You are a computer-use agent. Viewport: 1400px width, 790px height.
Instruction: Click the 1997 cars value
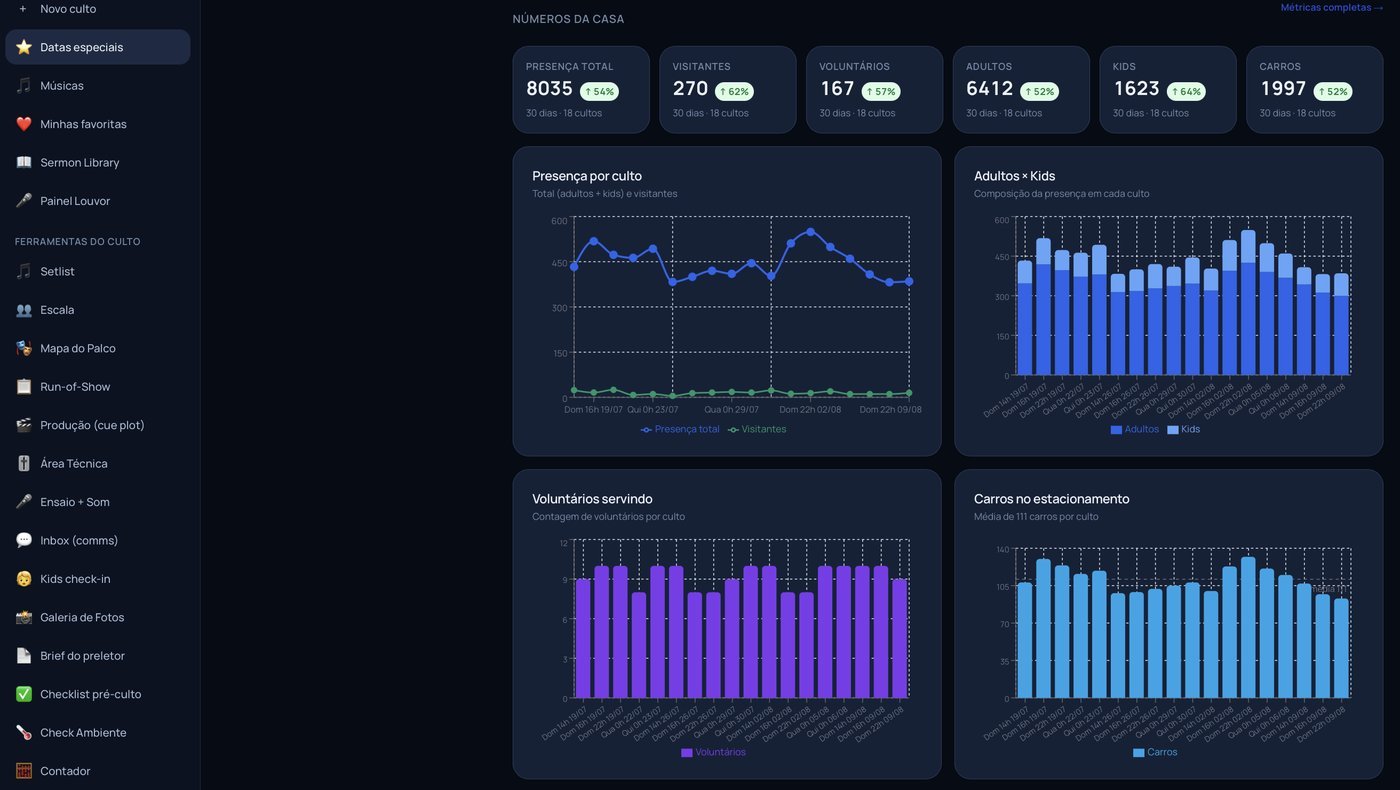click(1283, 89)
